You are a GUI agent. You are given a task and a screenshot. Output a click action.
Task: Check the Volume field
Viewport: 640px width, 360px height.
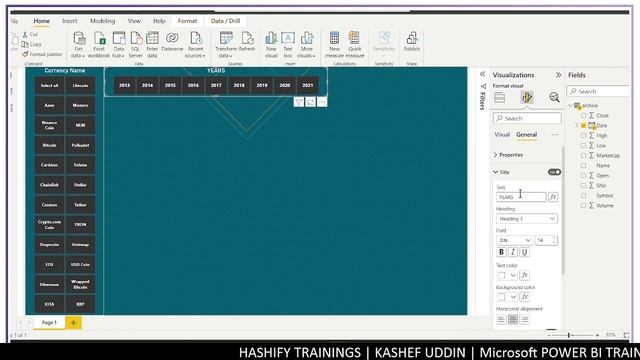pos(583,206)
